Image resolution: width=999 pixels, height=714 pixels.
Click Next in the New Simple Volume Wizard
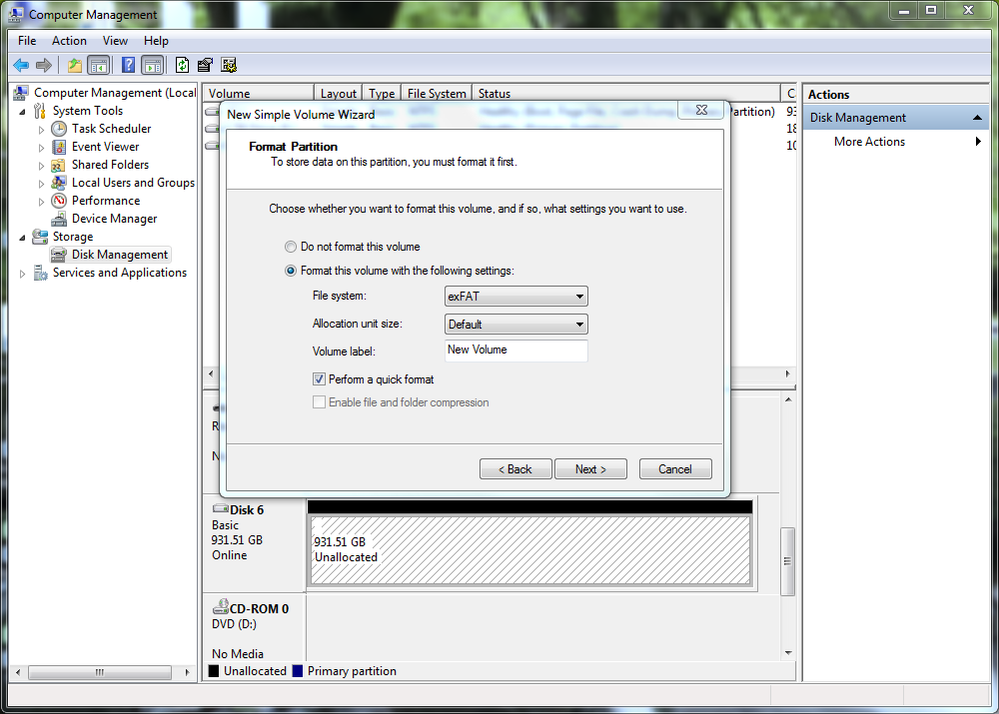point(591,469)
